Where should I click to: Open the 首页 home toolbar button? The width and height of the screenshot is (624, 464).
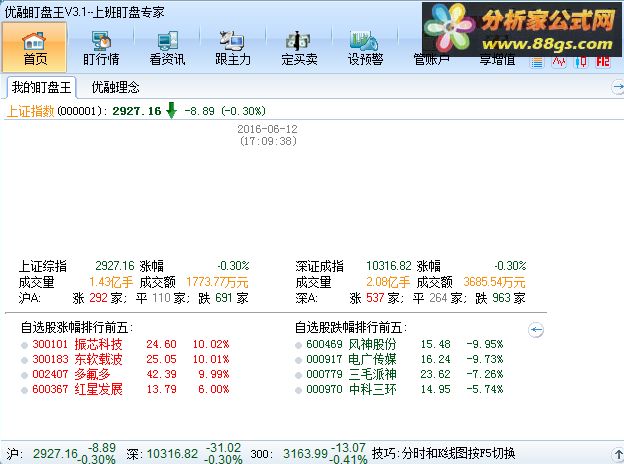tap(35, 47)
